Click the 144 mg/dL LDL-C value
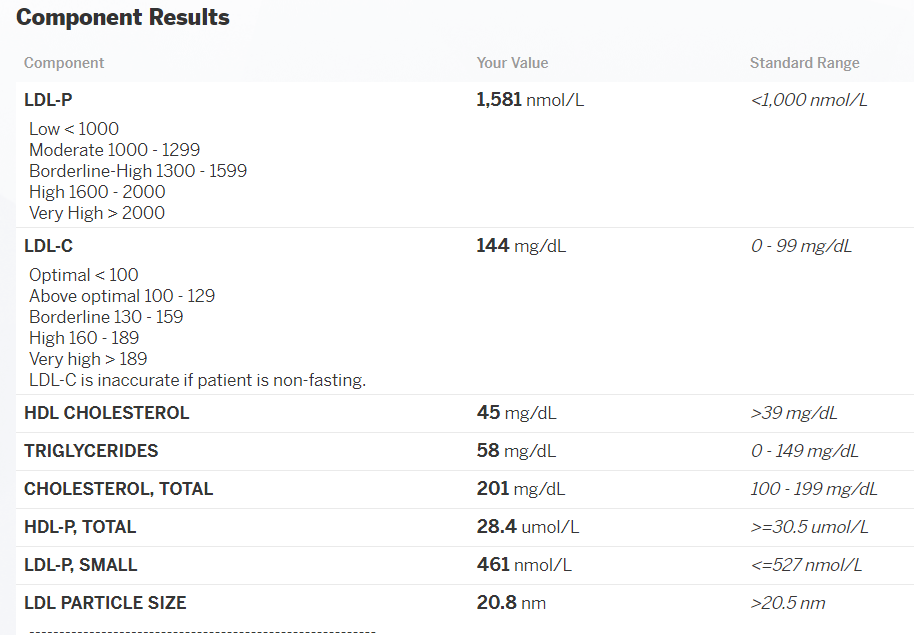 click(521, 246)
